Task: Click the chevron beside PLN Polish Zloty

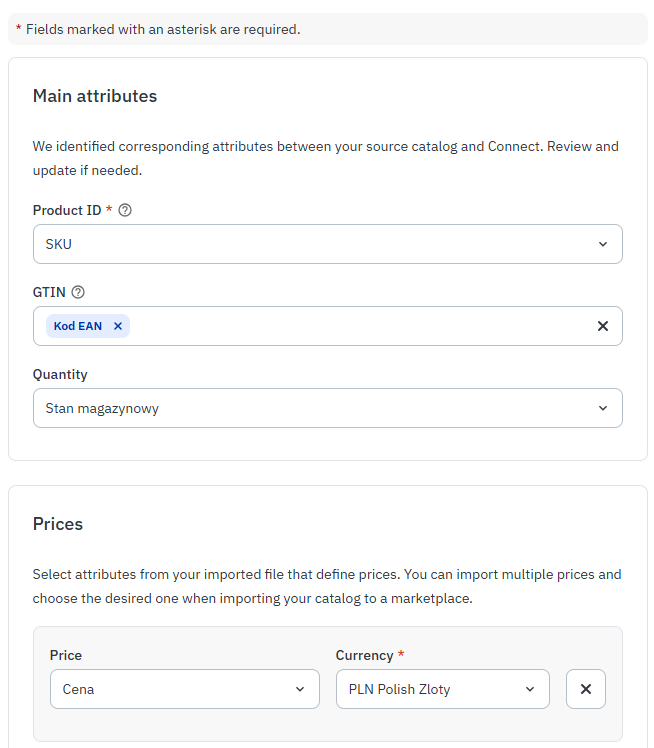Action: pos(530,689)
